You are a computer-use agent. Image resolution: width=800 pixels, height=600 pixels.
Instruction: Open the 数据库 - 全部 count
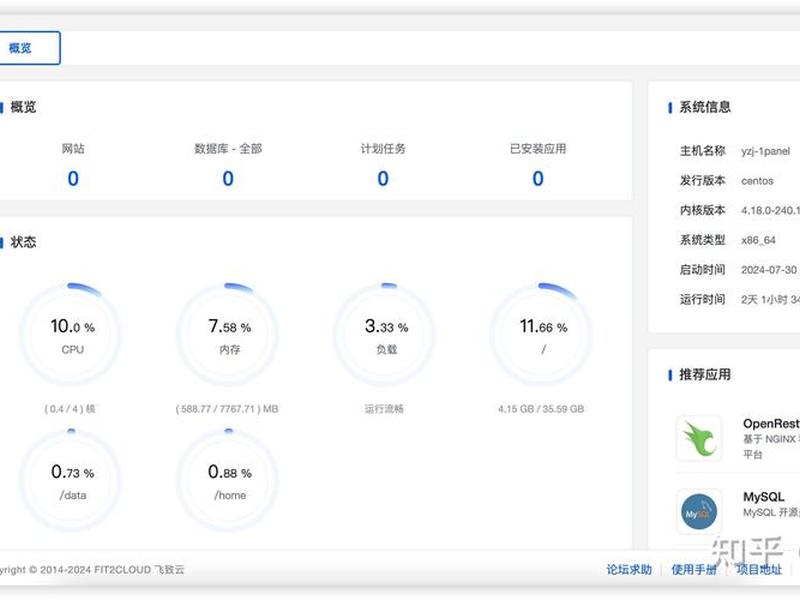(228, 179)
